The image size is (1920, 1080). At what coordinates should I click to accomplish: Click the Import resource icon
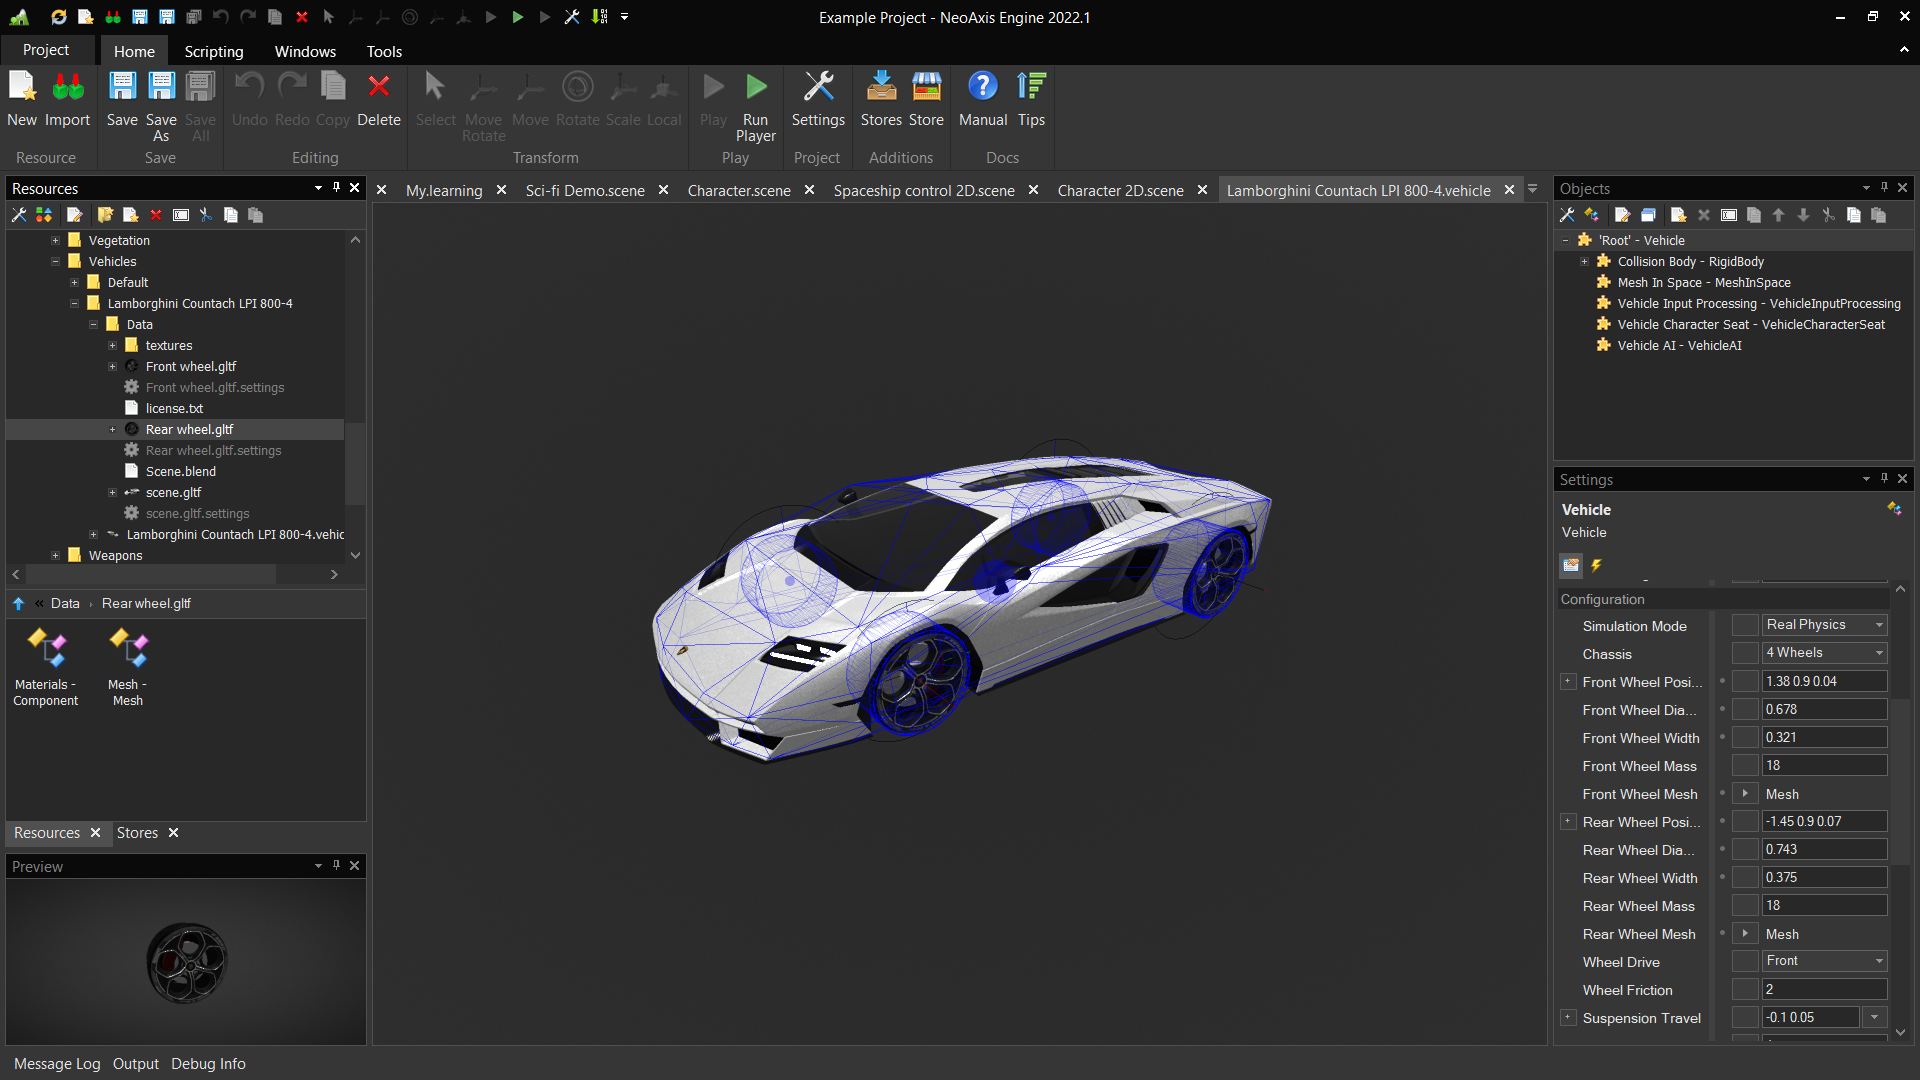coord(68,88)
